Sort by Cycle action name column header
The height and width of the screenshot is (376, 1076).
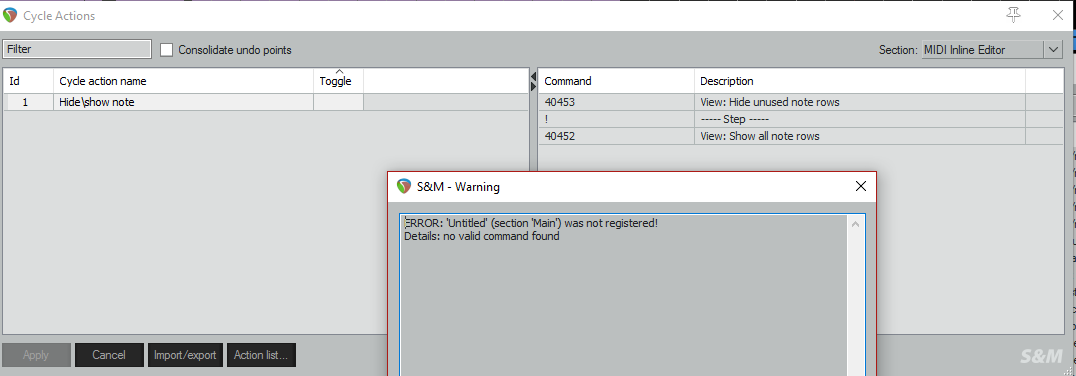click(184, 81)
